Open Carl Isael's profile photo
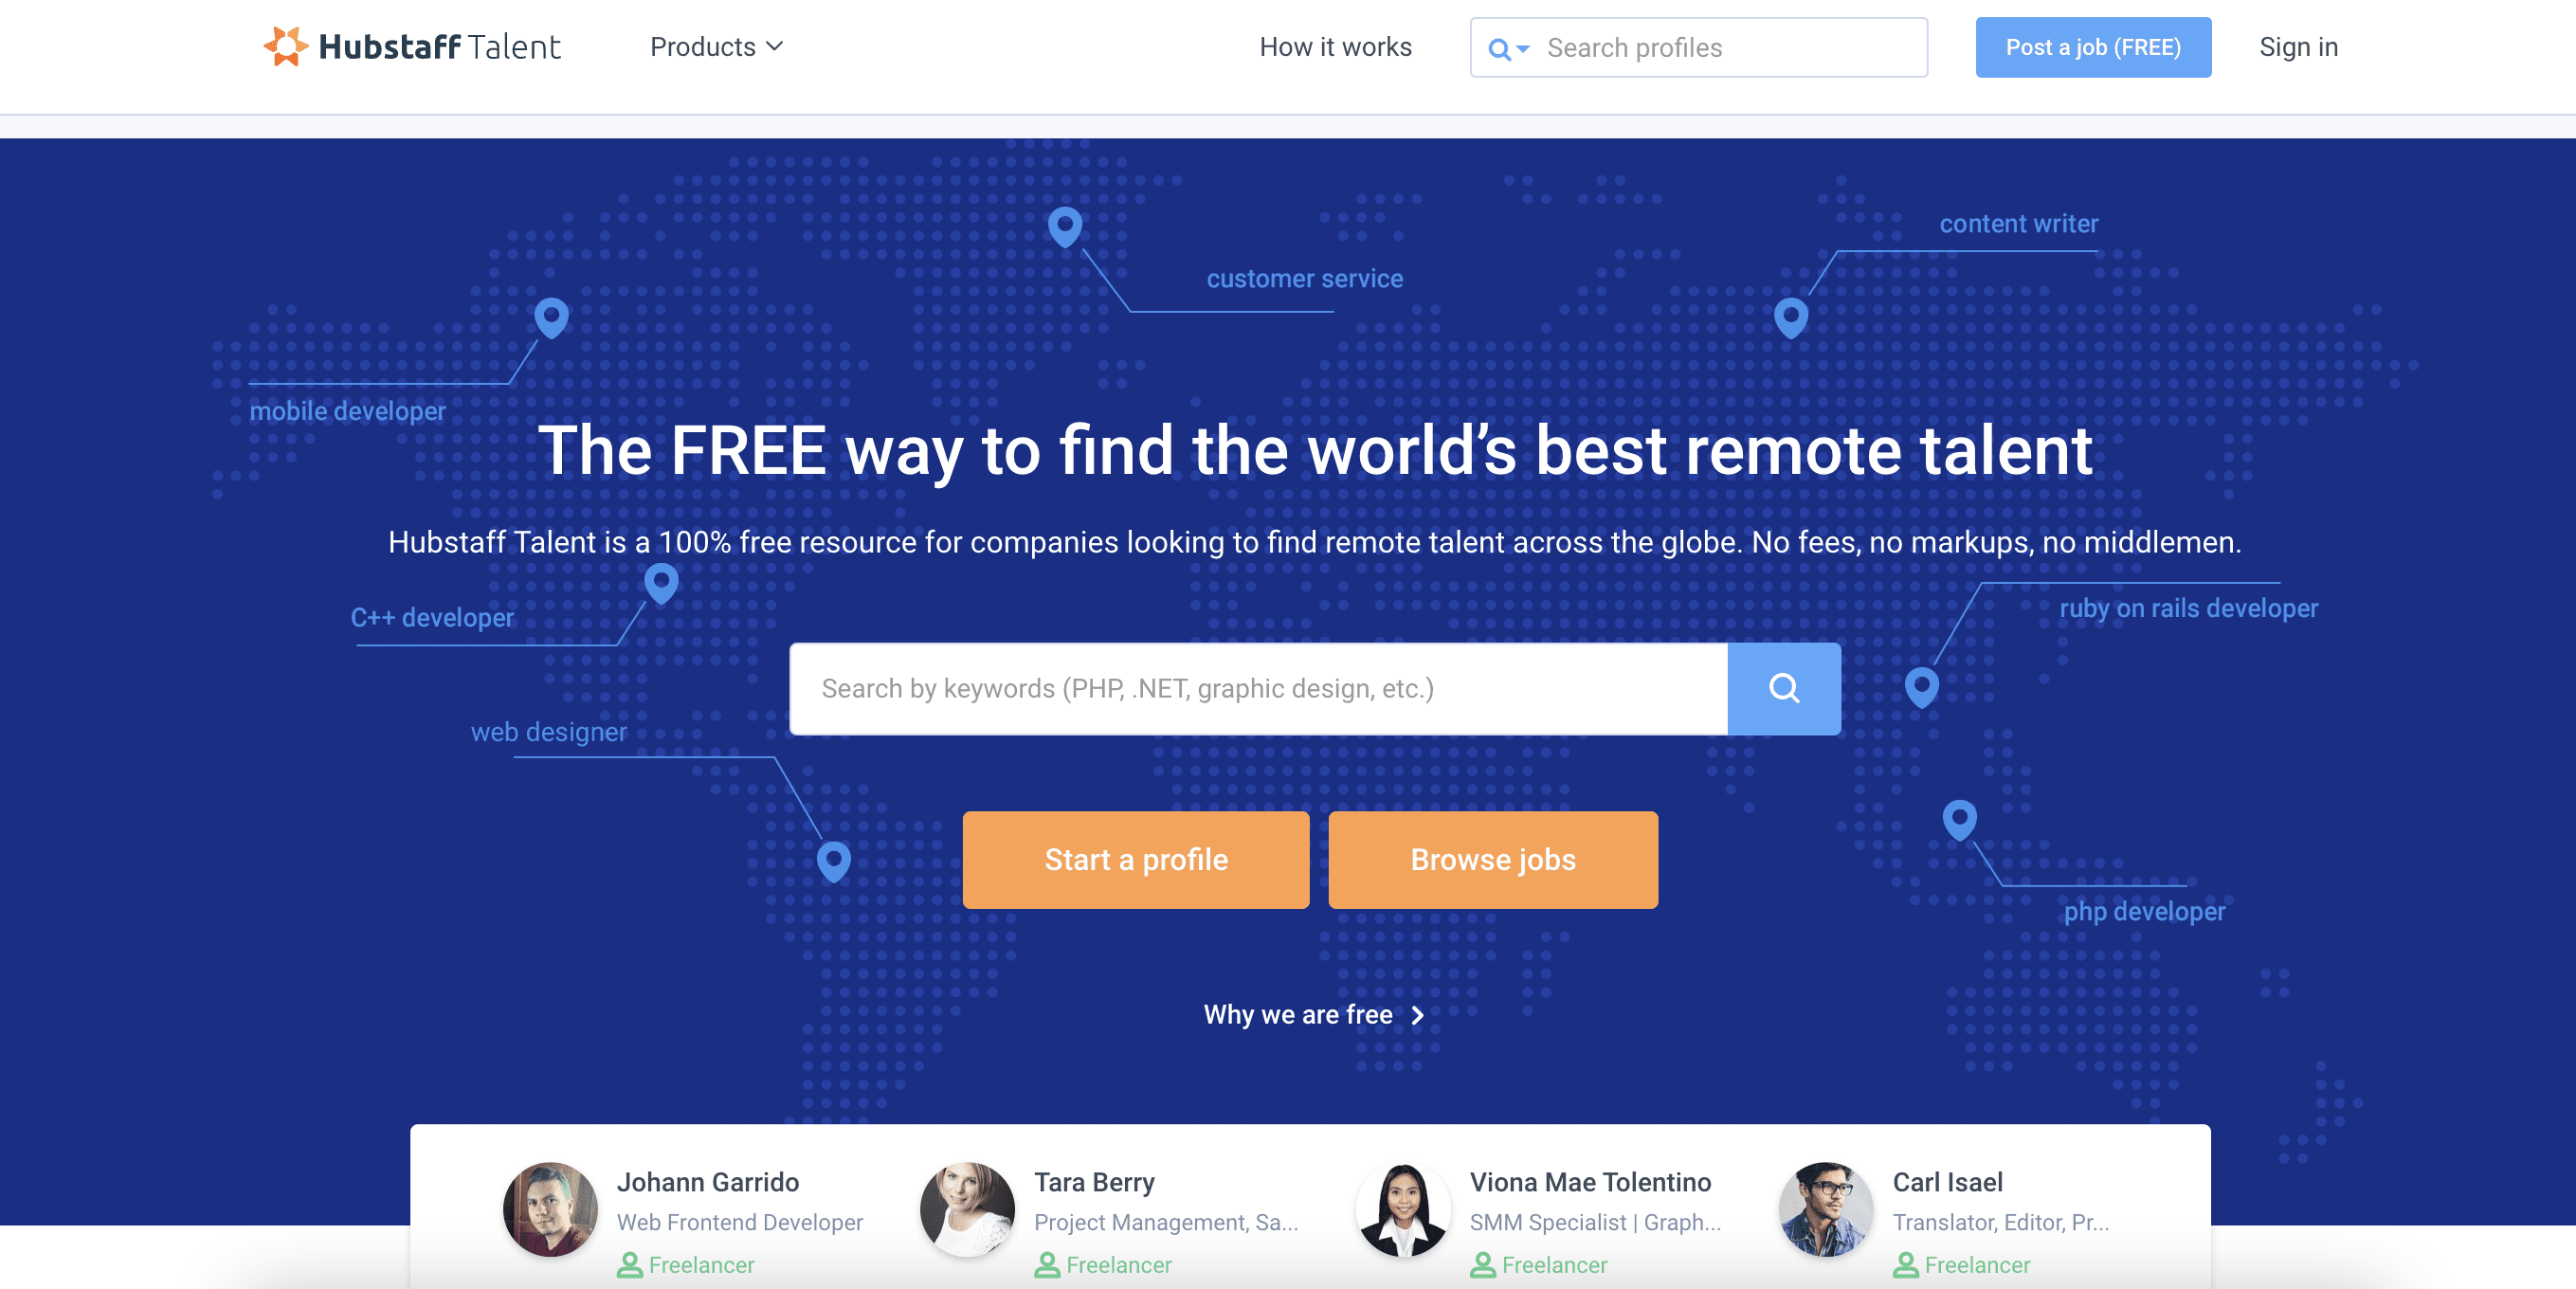The height and width of the screenshot is (1289, 2576). coord(1826,1209)
